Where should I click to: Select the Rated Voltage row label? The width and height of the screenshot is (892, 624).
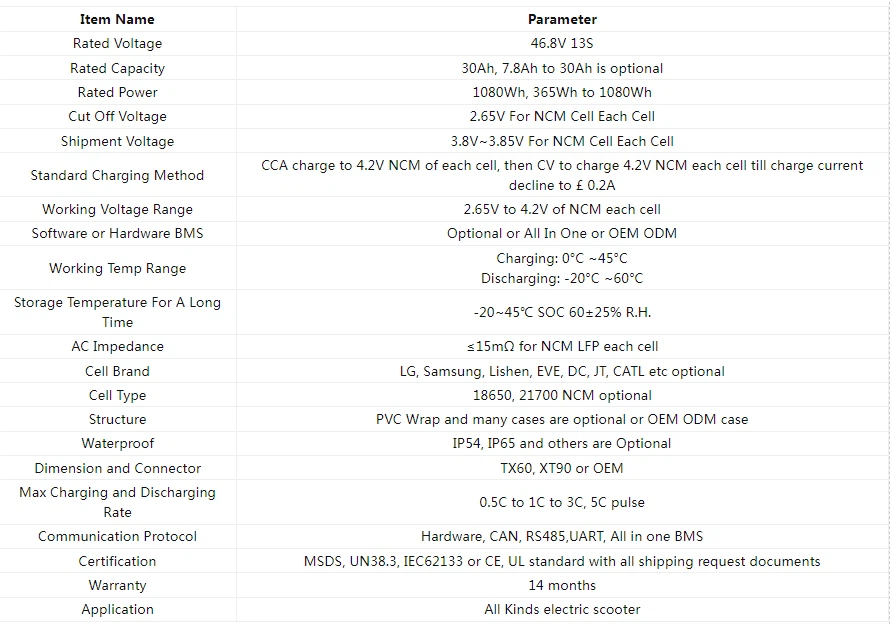click(117, 44)
